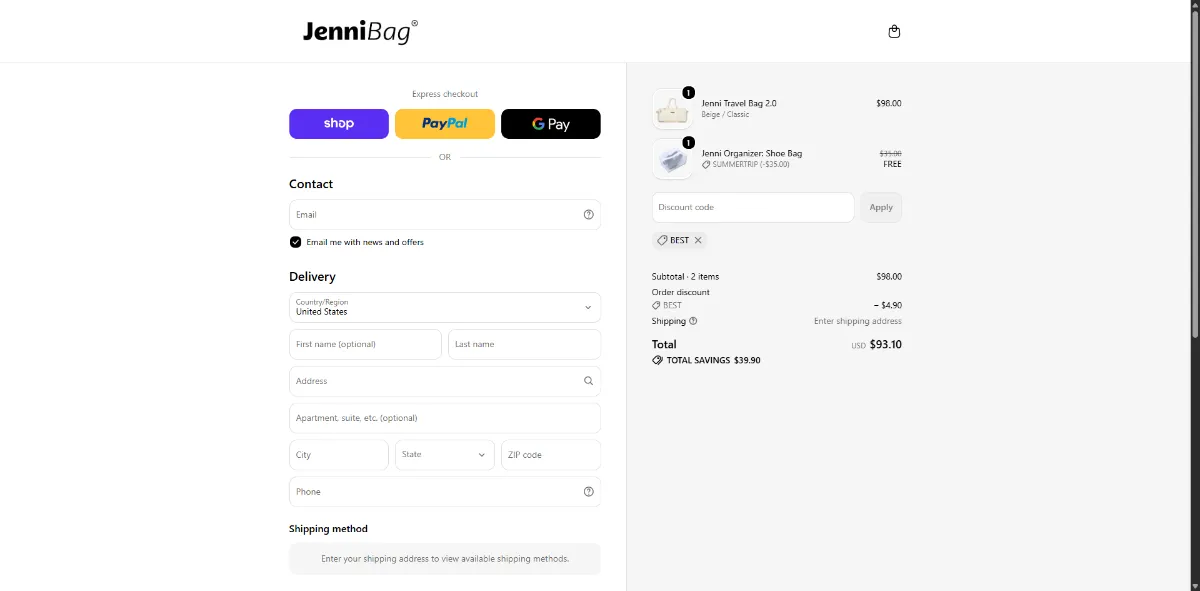The height and width of the screenshot is (591, 1200).
Task: Remove the BEST discount code tag
Action: click(698, 240)
